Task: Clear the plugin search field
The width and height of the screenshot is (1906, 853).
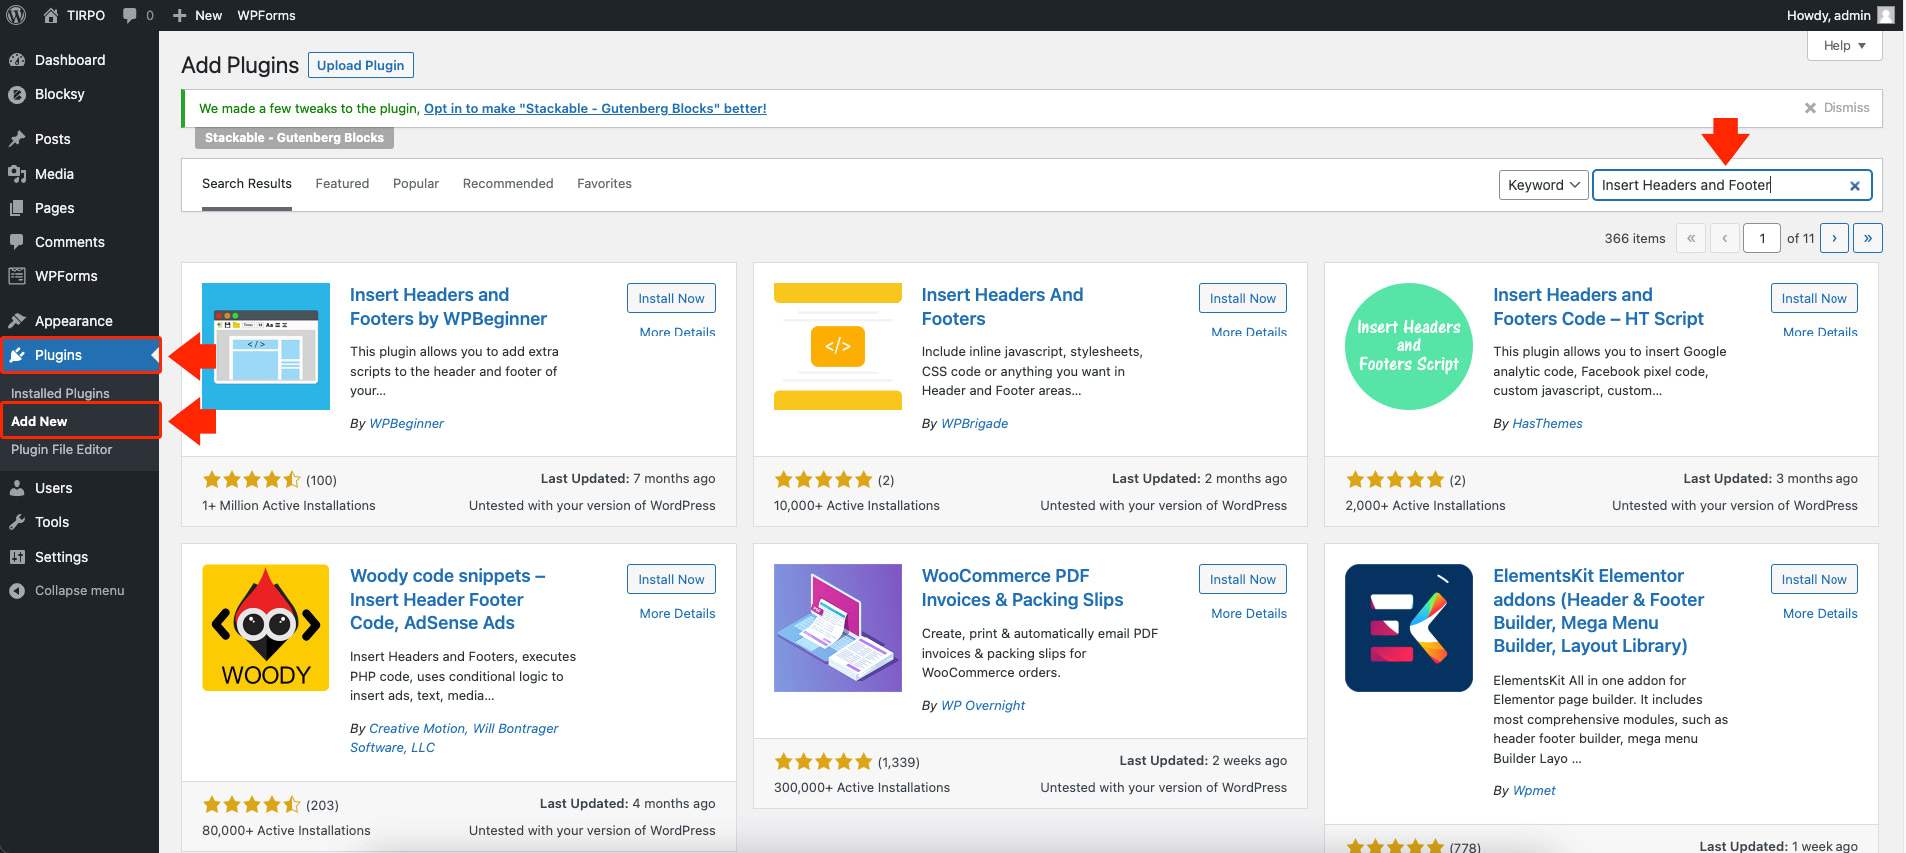Action: pyautogui.click(x=1854, y=185)
